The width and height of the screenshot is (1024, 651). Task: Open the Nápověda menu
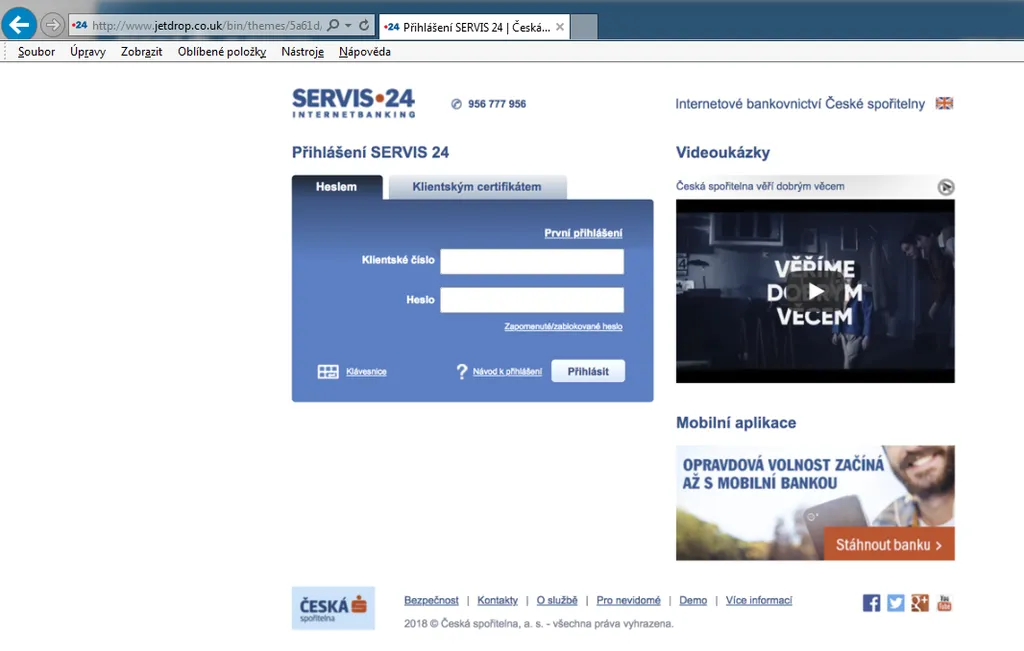point(365,52)
